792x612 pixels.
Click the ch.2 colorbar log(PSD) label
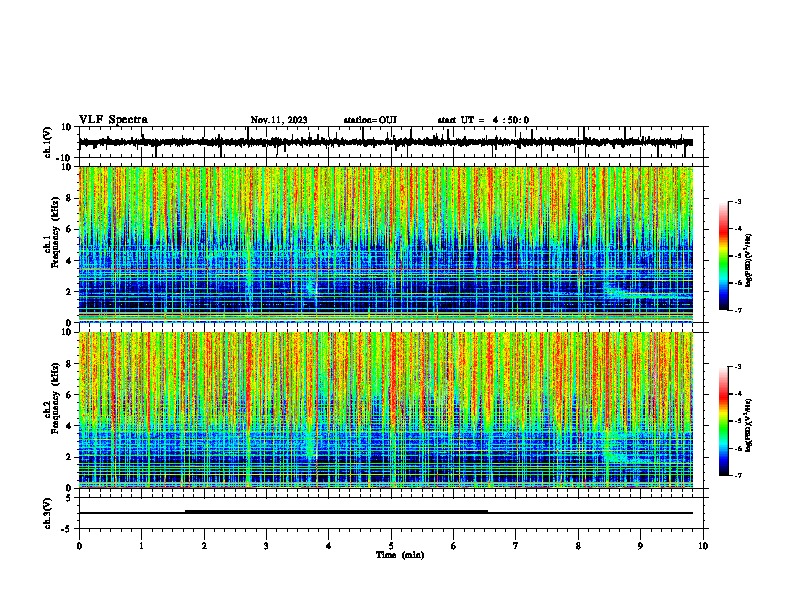pos(749,425)
